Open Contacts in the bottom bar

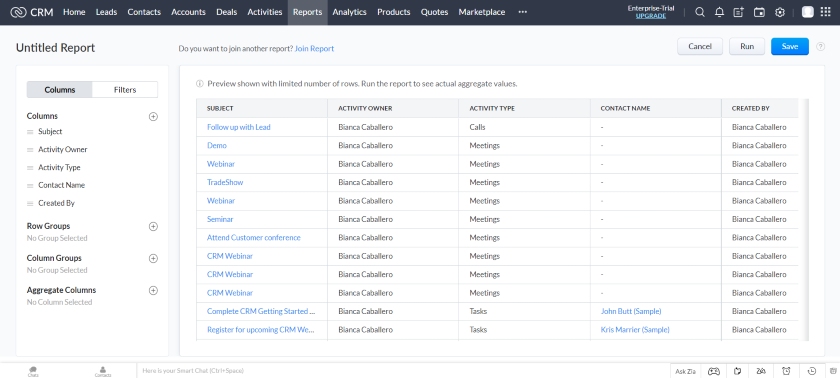pyautogui.click(x=102, y=371)
